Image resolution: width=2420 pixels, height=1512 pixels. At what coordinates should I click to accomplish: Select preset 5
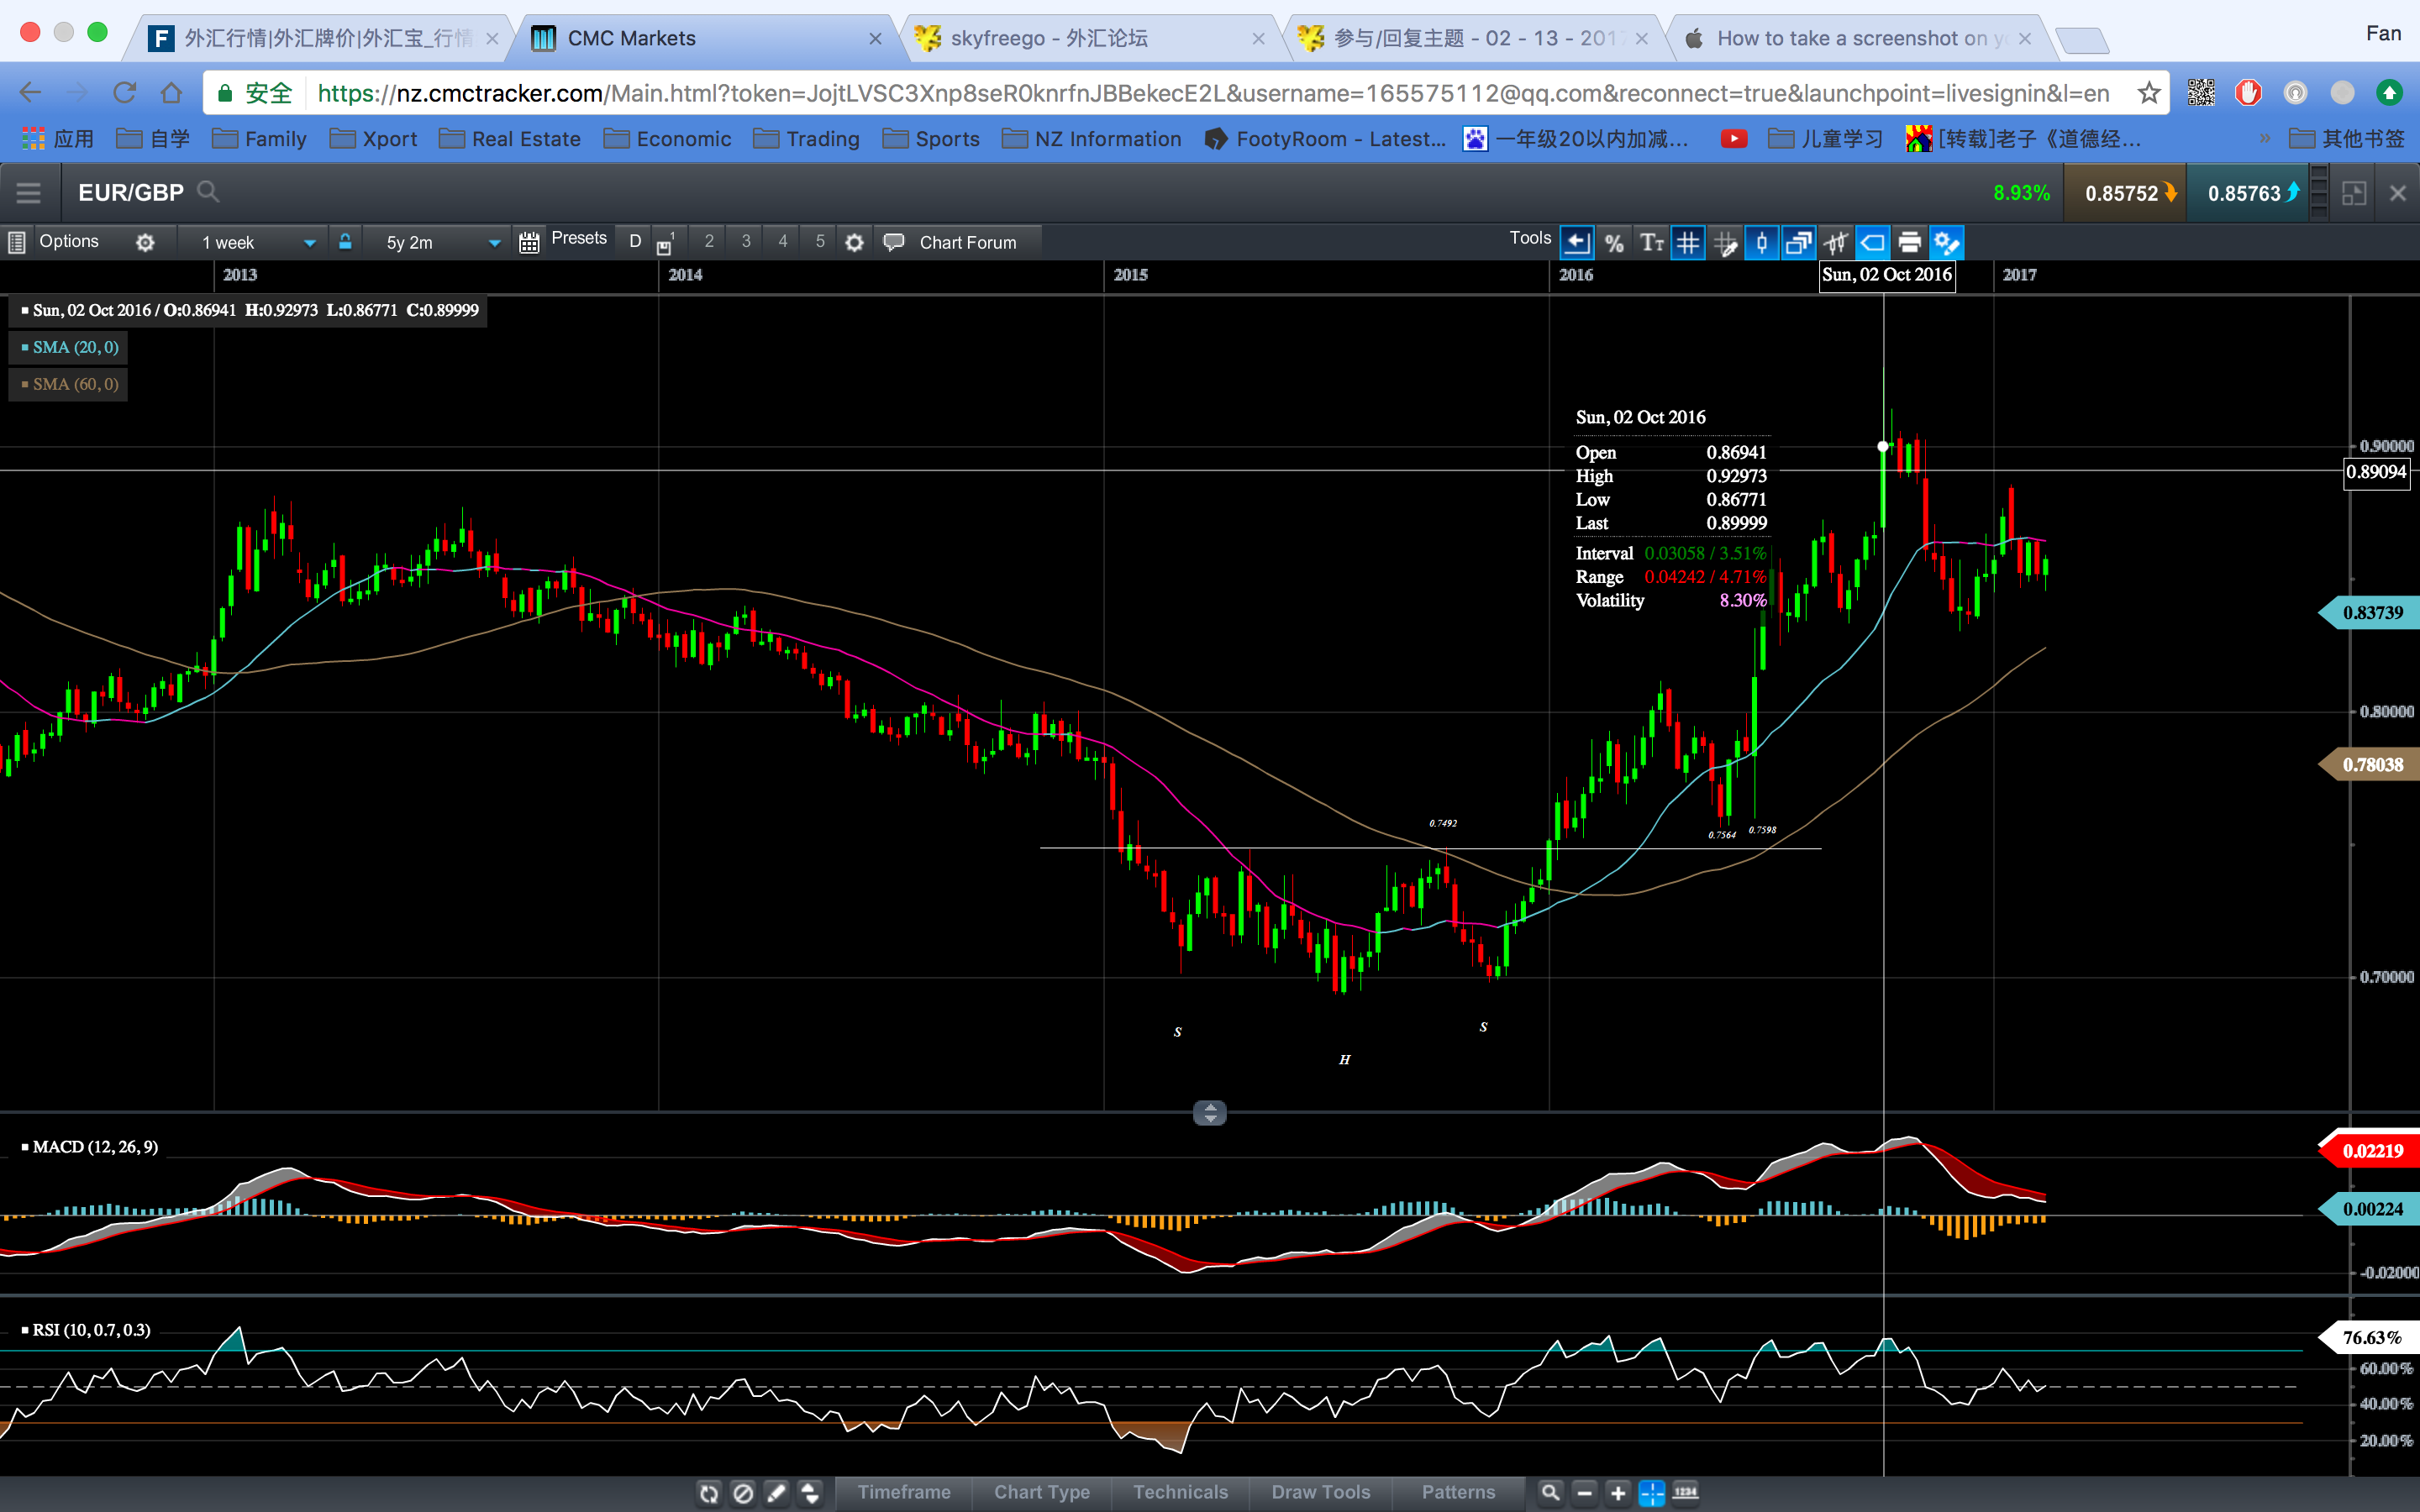(x=820, y=241)
